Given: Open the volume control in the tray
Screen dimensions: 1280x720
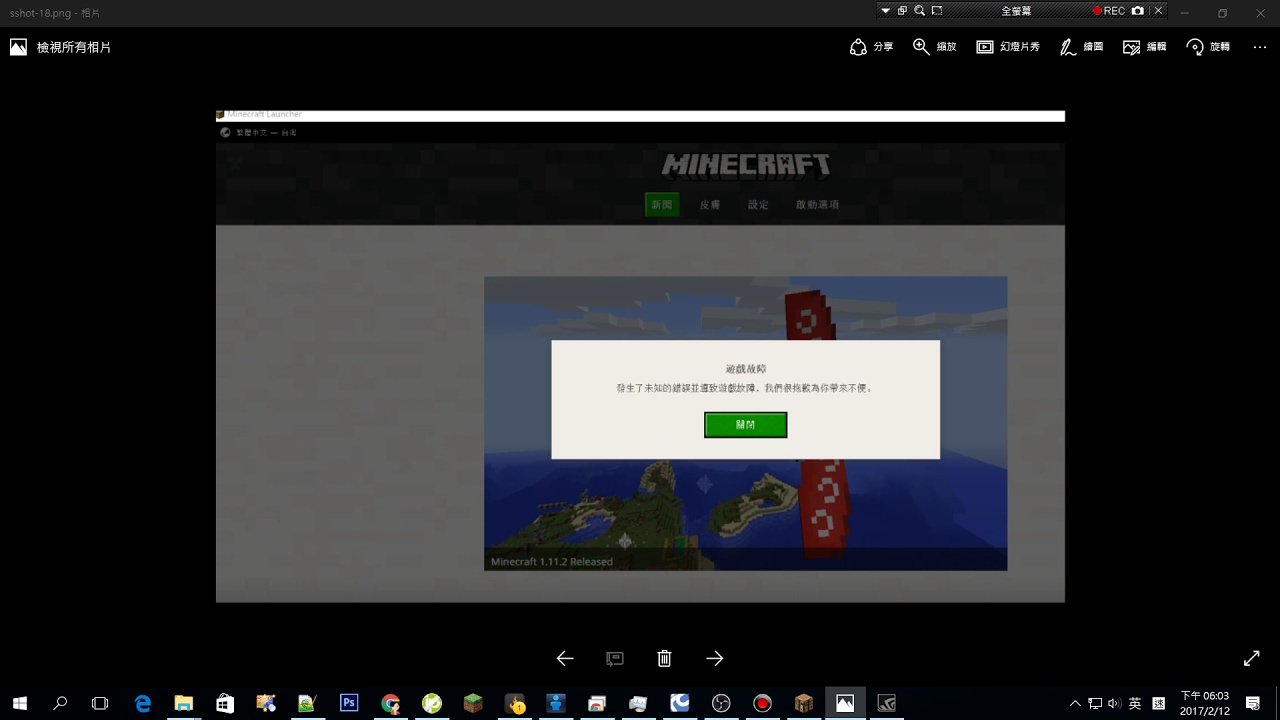Looking at the screenshot, I should point(1115,703).
